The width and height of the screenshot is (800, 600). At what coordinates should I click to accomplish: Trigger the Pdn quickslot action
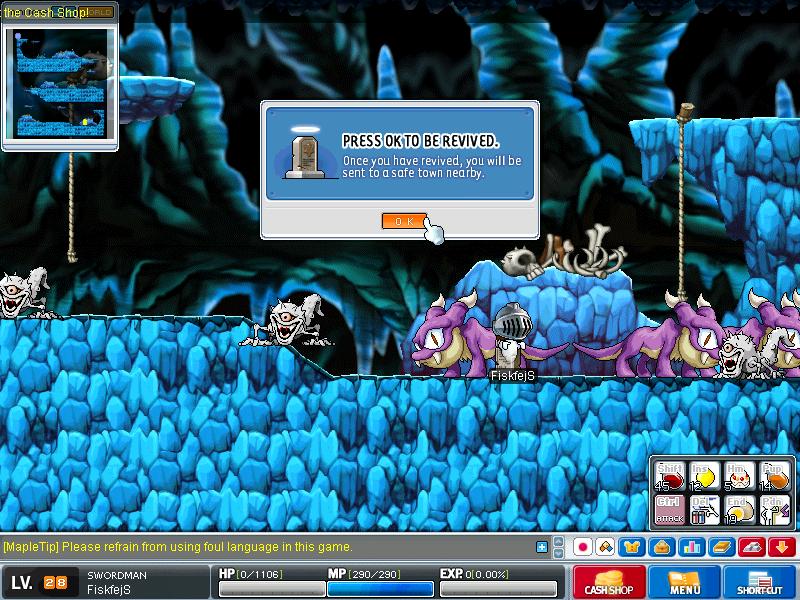tap(774, 510)
